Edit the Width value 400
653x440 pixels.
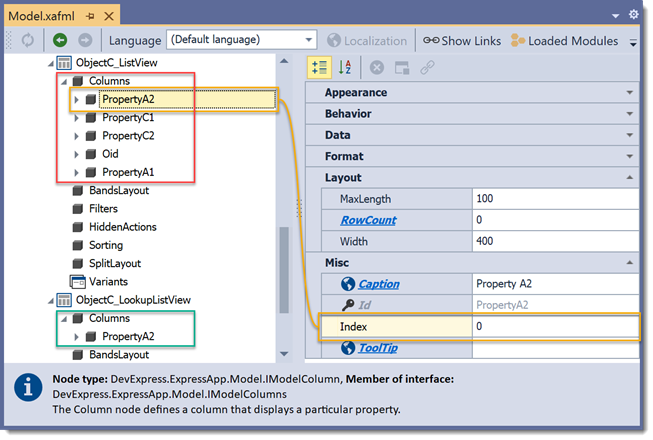pos(556,241)
